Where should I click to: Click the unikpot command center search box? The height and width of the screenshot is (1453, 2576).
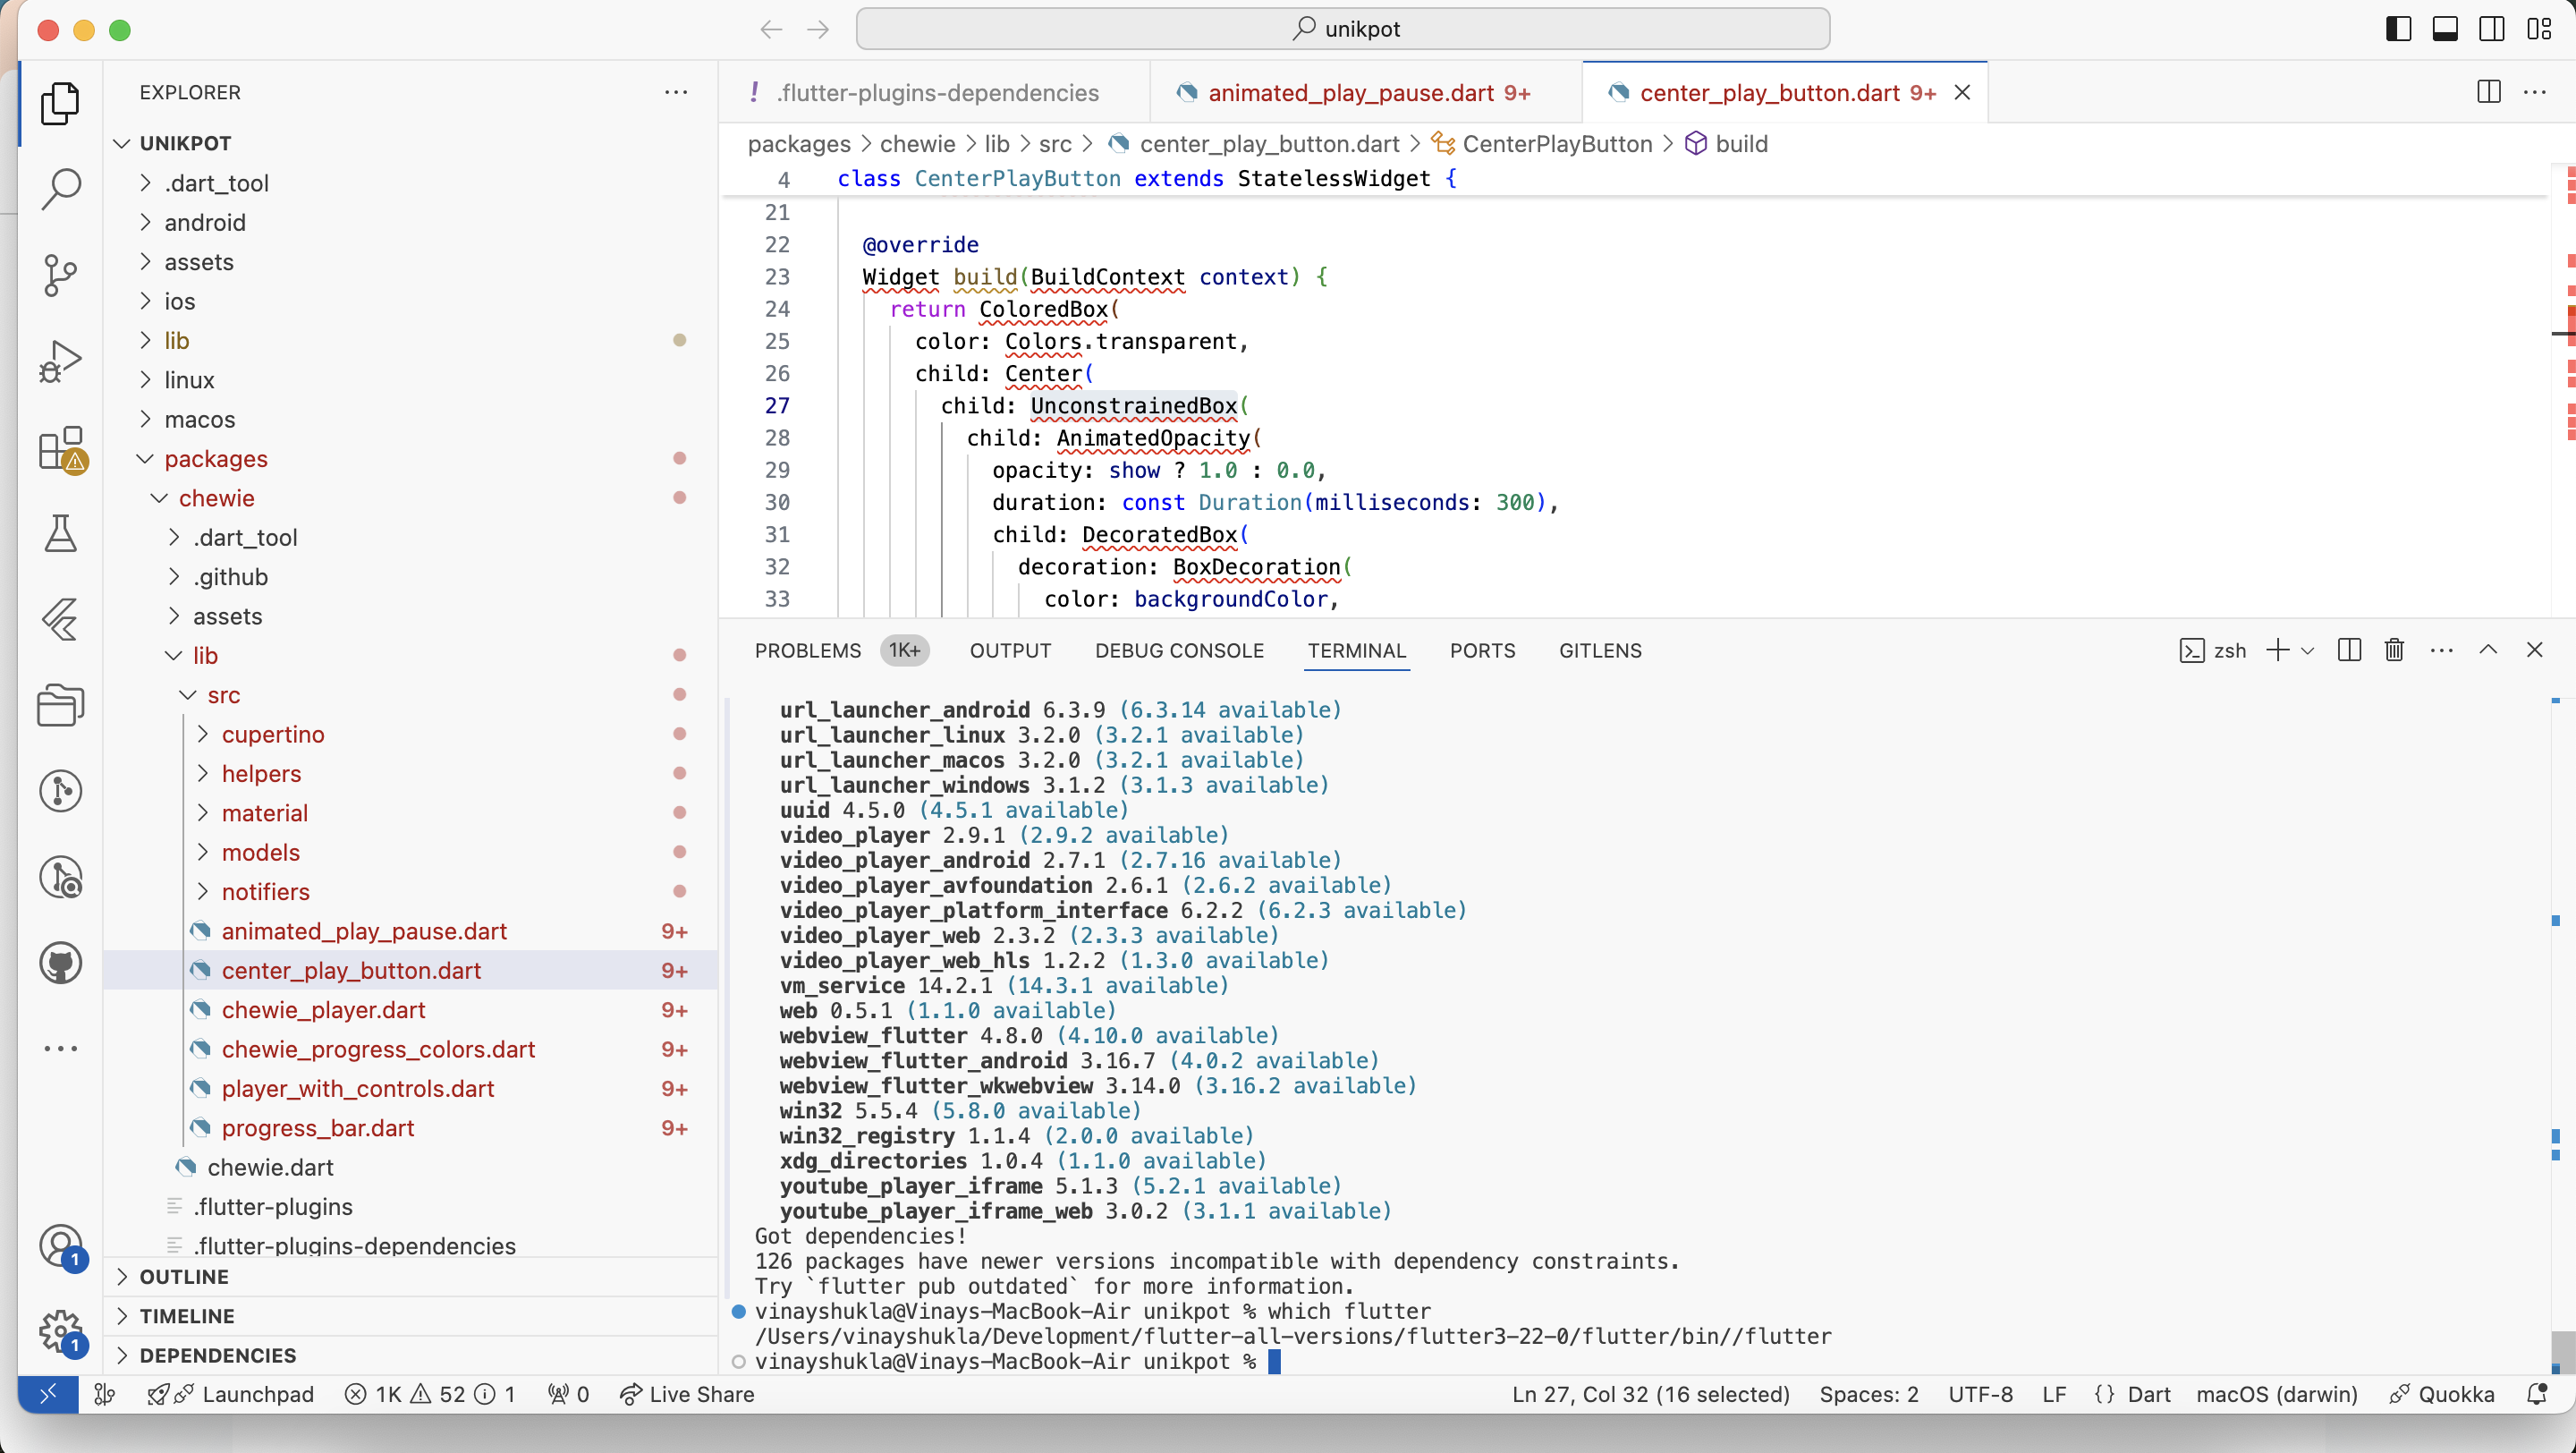coord(1343,29)
